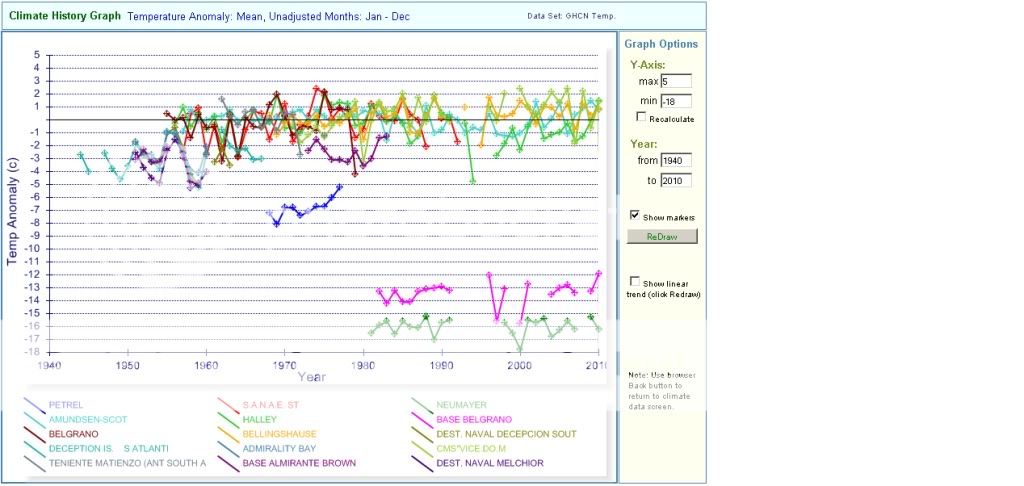Enable the Show linear trend checkbox
The width and height of the screenshot is (1024, 486).
[x=635, y=281]
